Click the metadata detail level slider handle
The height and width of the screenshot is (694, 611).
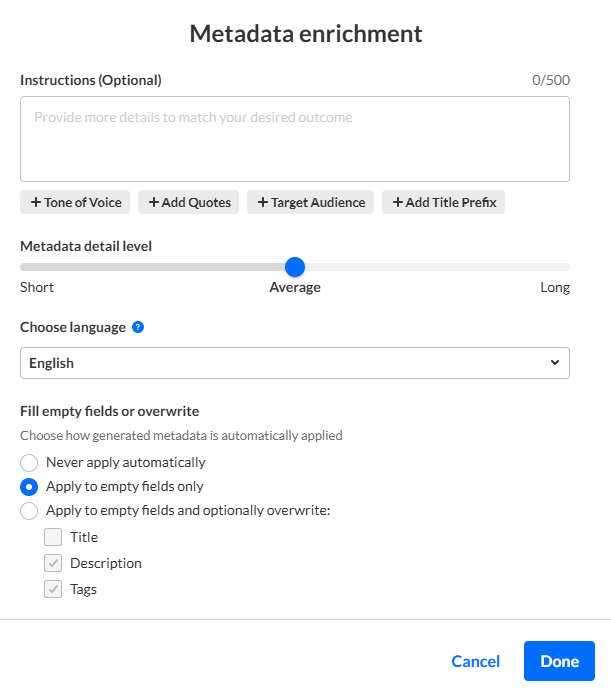[x=294, y=267]
